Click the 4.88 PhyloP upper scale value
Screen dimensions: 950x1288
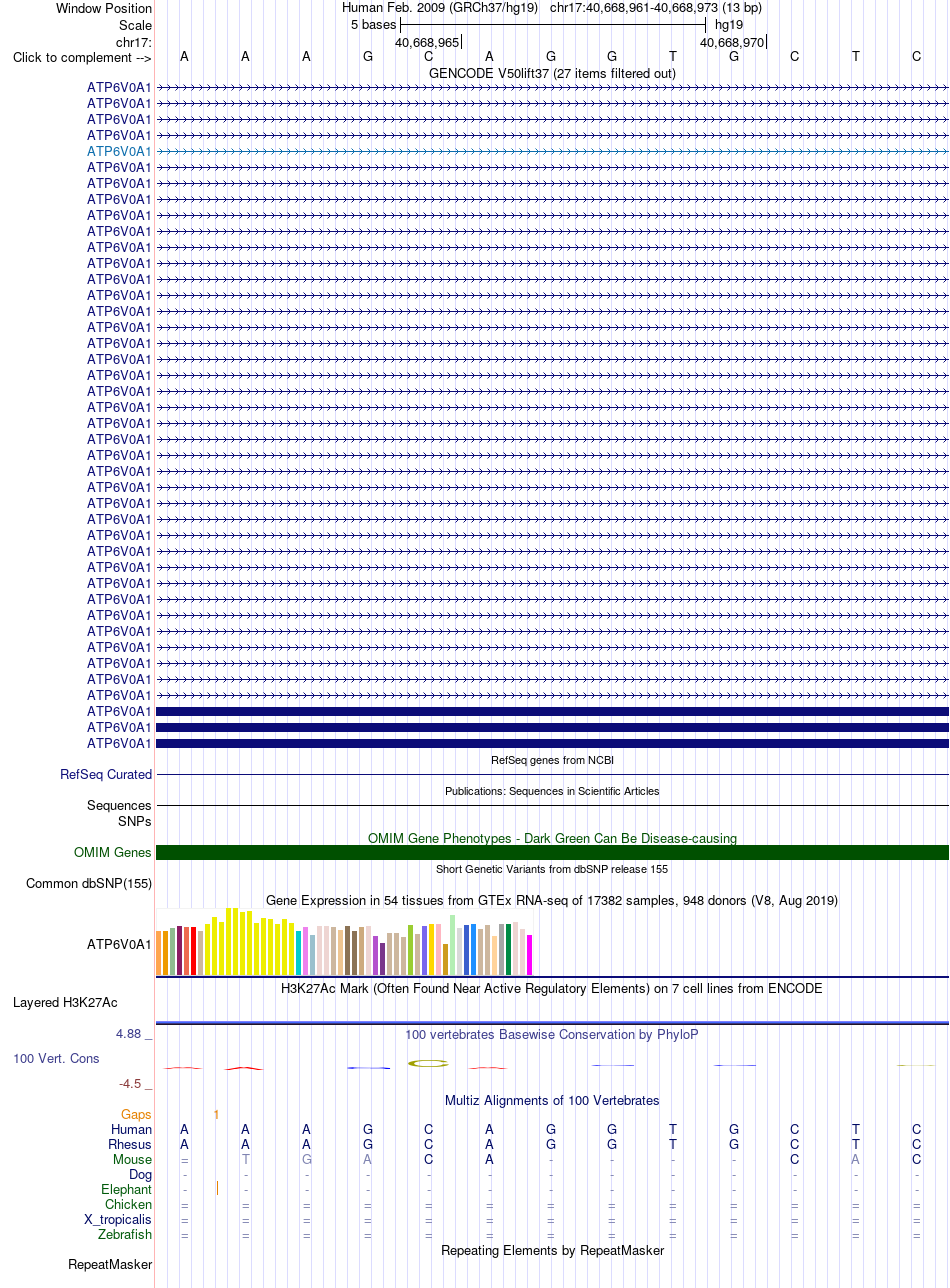[x=132, y=1034]
